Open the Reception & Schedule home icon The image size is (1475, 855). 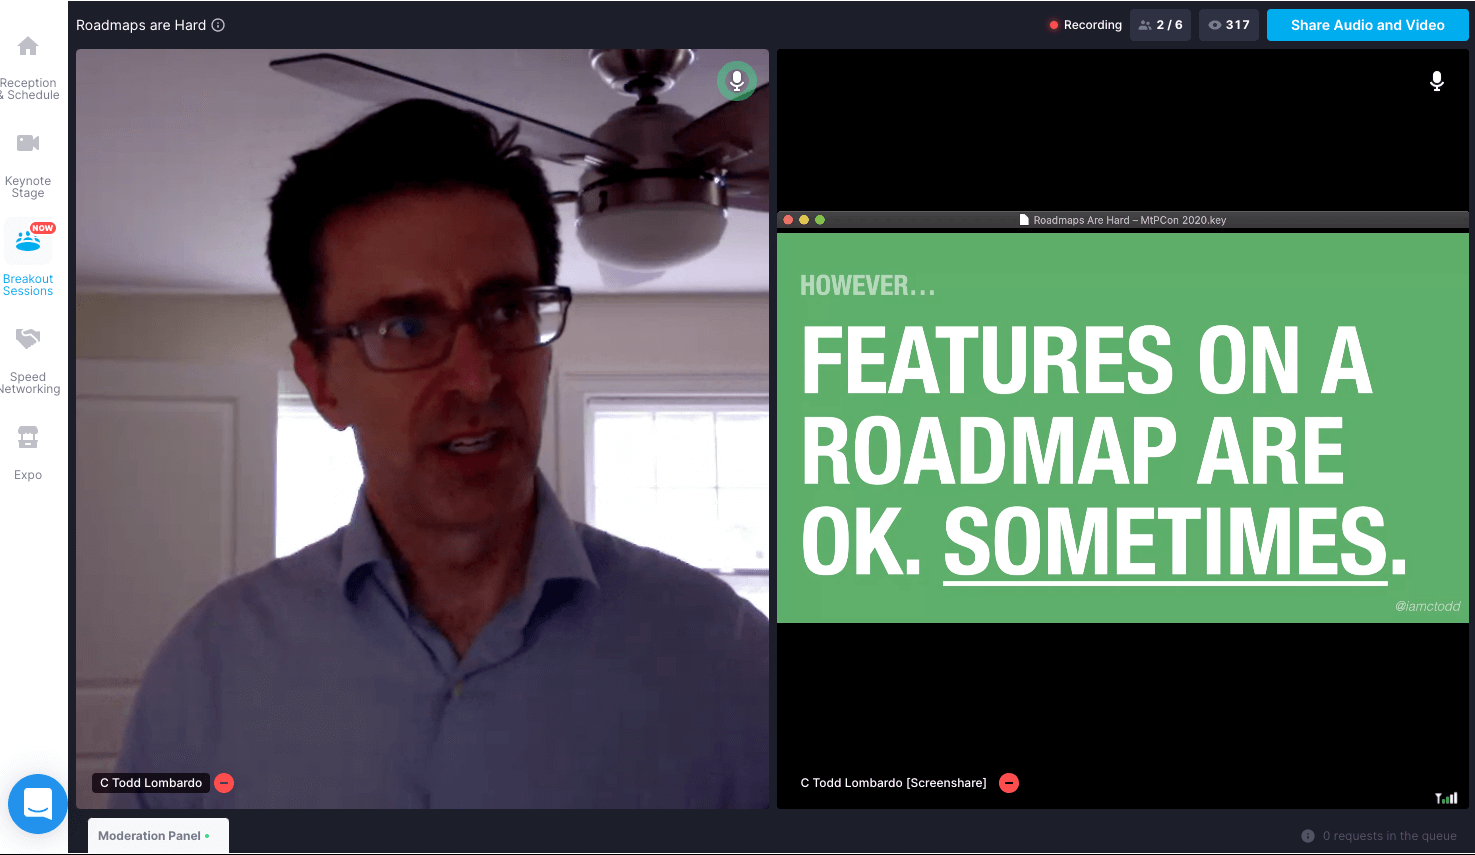tap(28, 46)
